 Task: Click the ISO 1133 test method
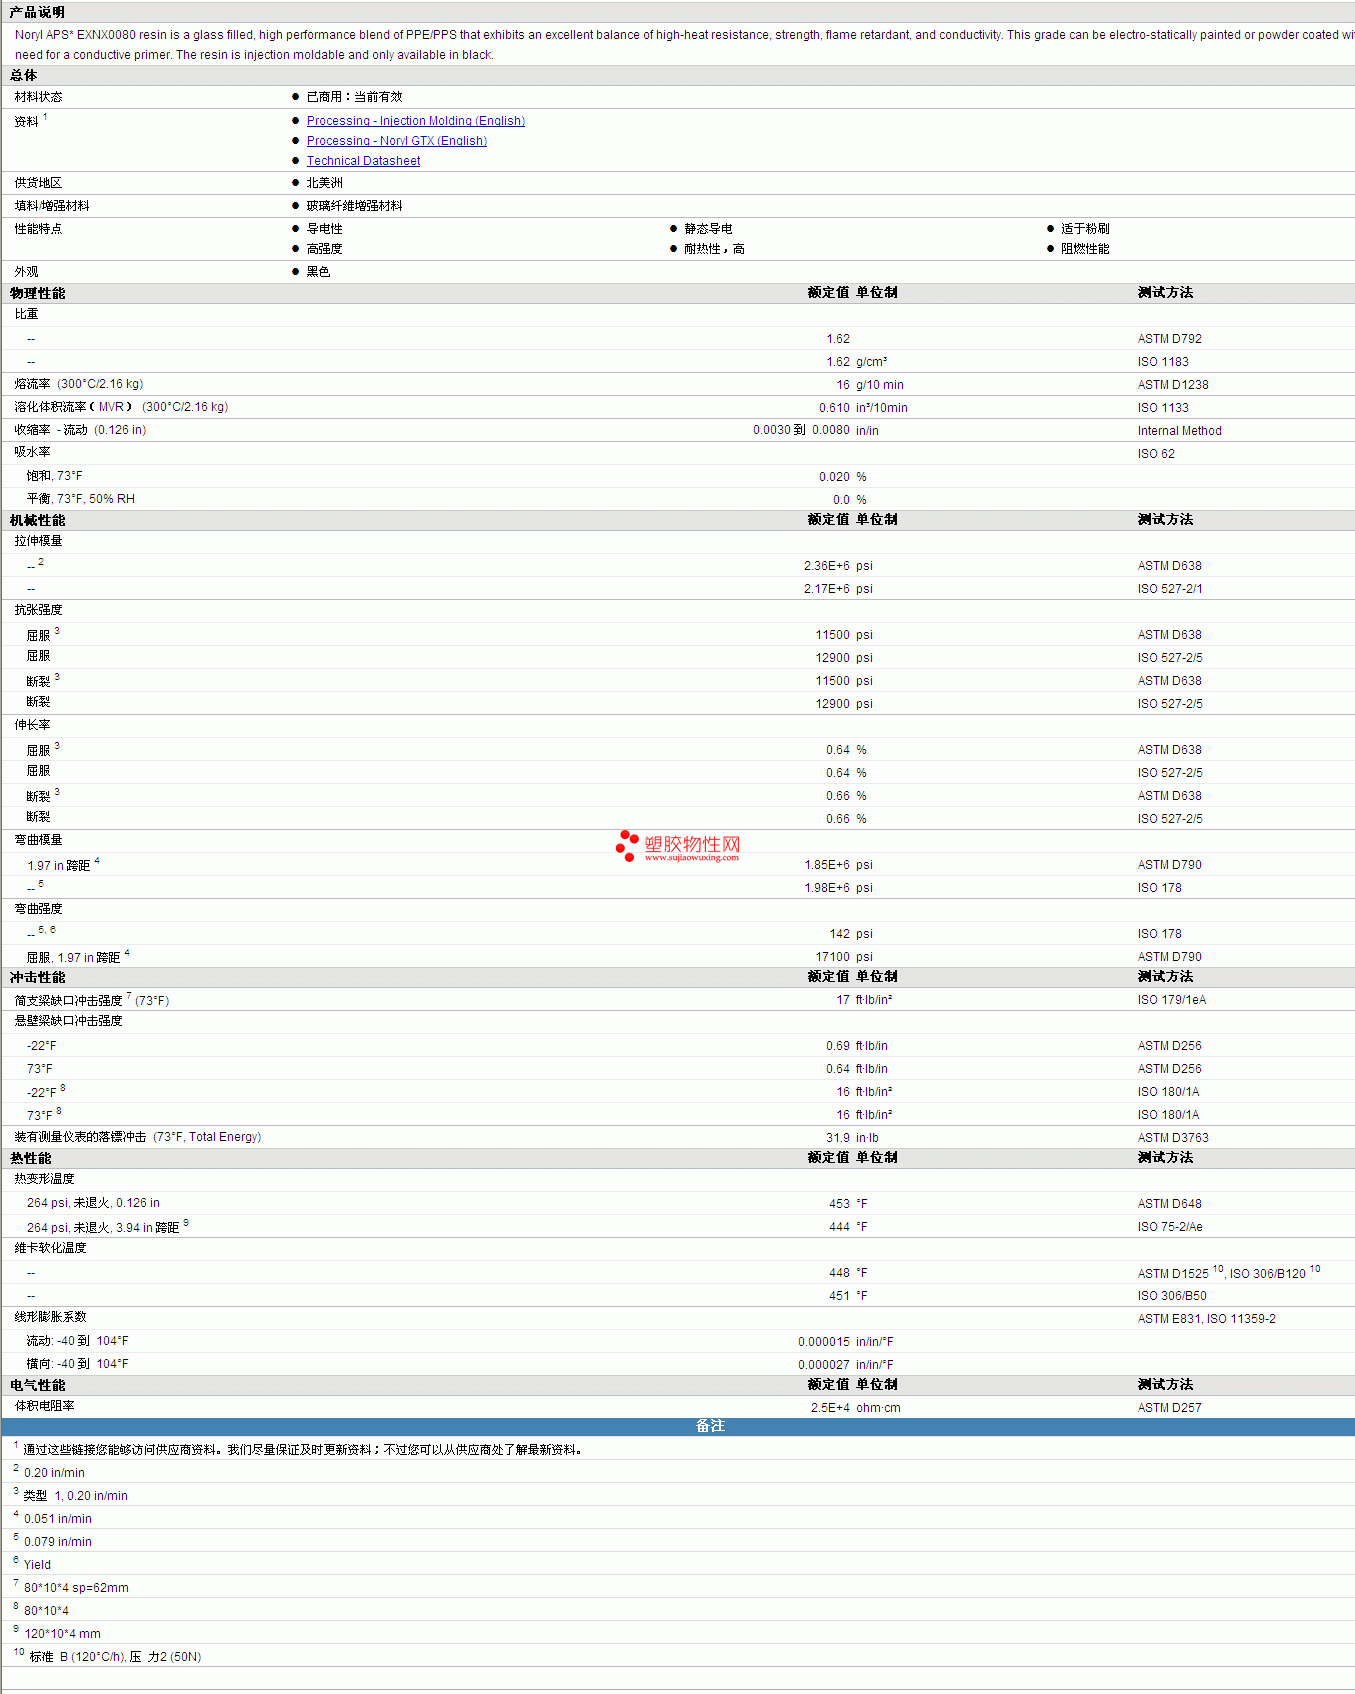[1163, 408]
